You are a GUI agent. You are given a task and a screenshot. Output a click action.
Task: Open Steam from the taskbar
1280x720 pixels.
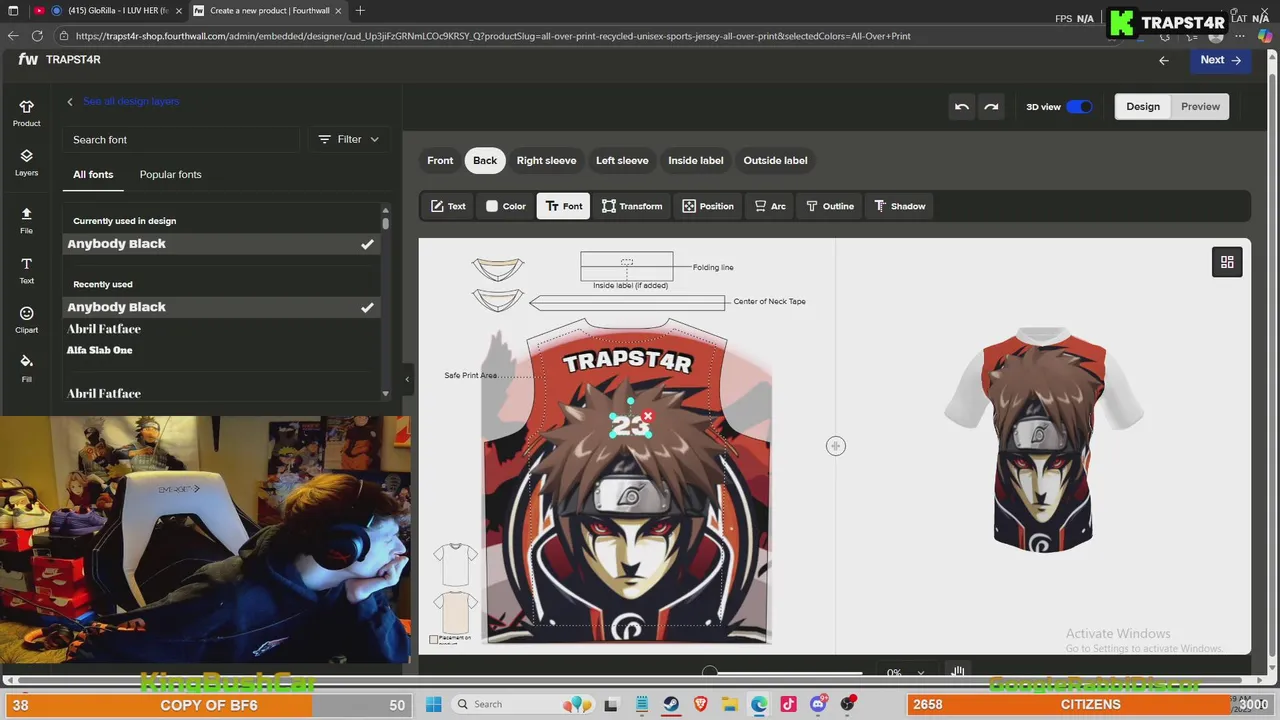[671, 704]
